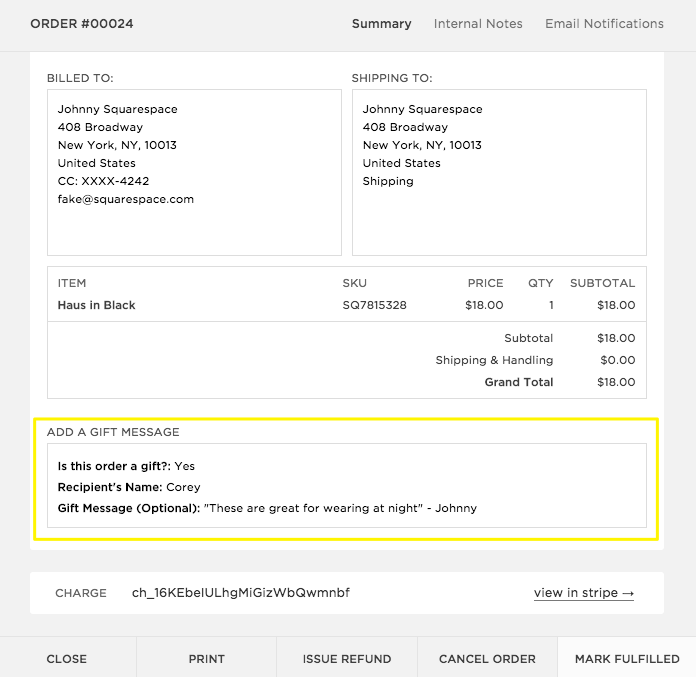Click the Grand Total amount

click(x=615, y=382)
